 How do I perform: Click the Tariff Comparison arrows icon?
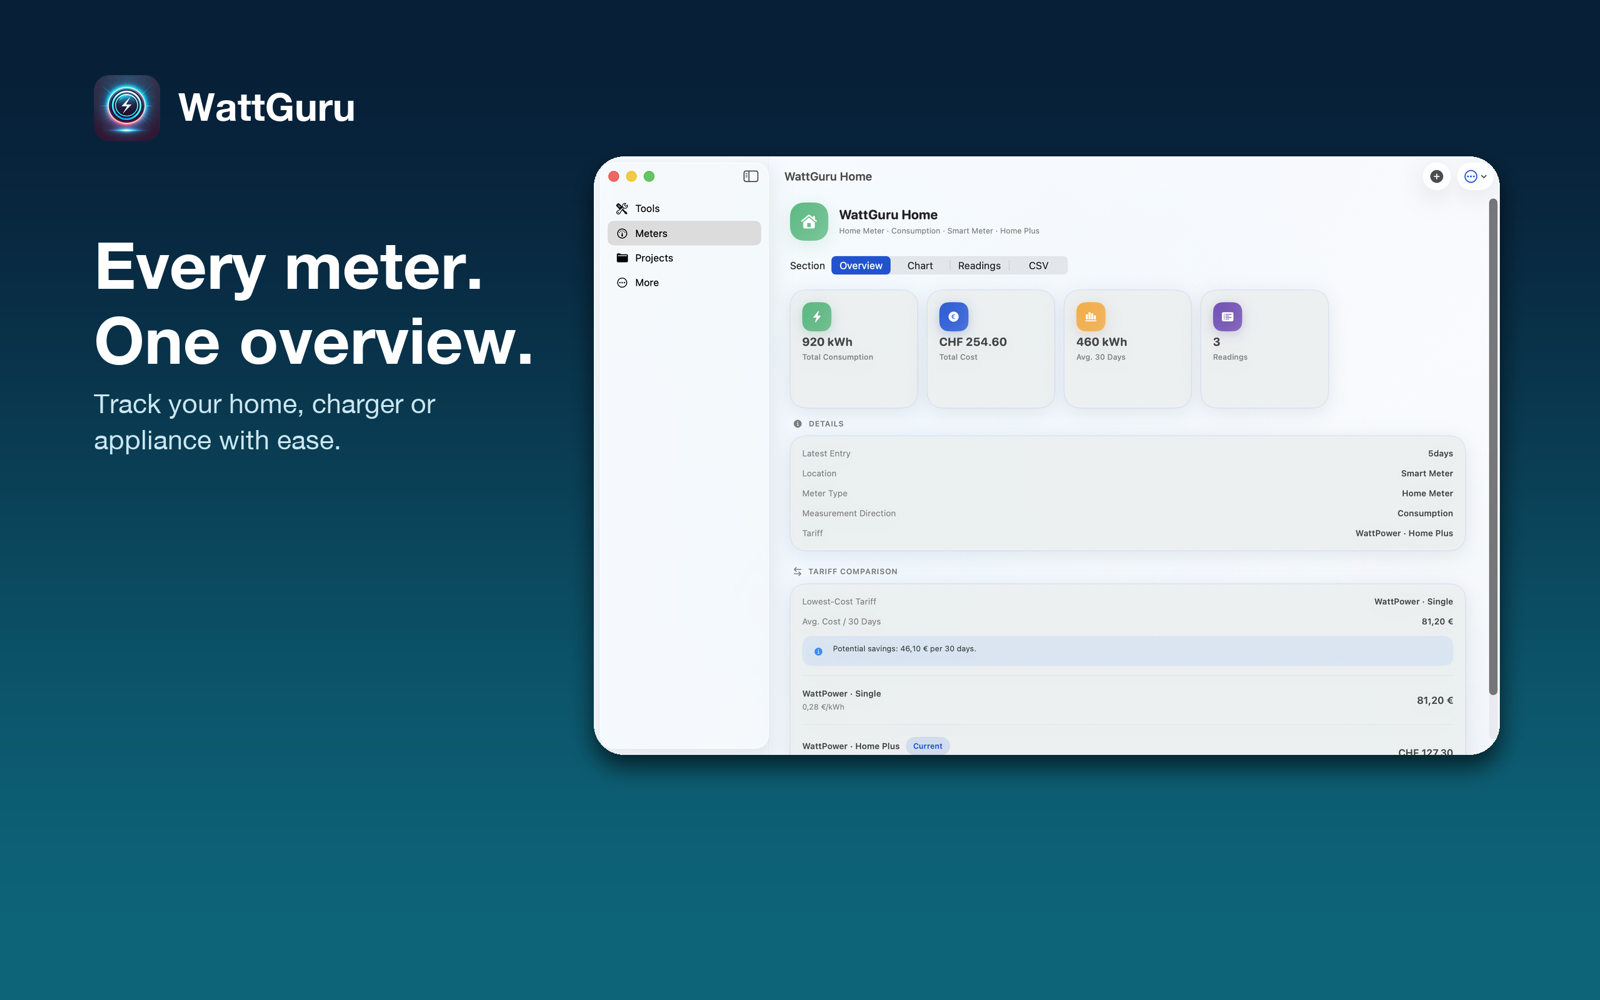tap(797, 572)
